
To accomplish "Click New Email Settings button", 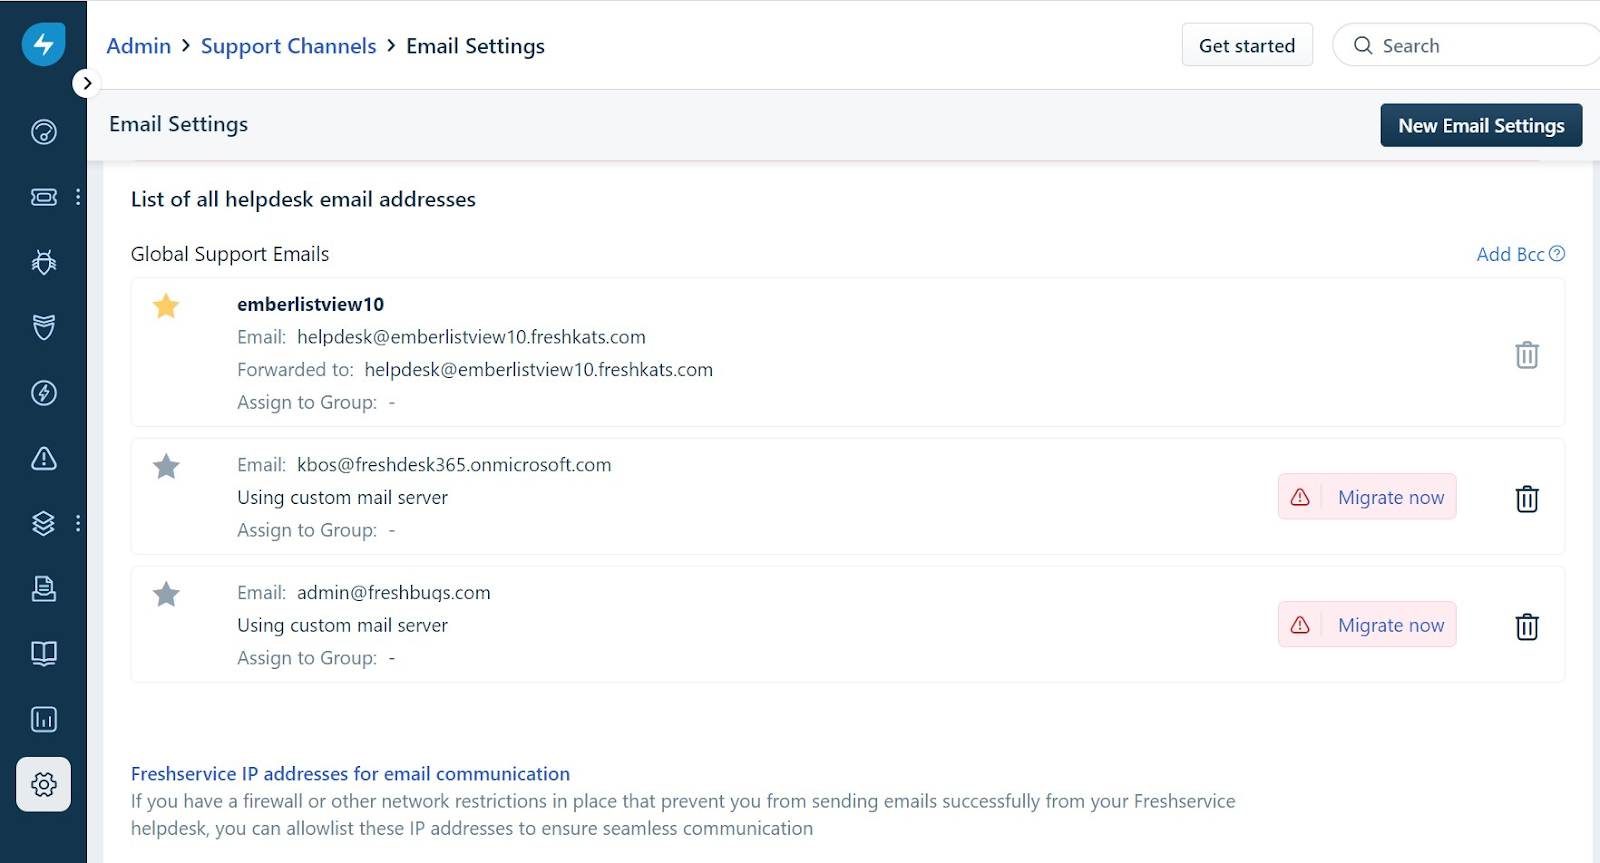I will (1481, 125).
